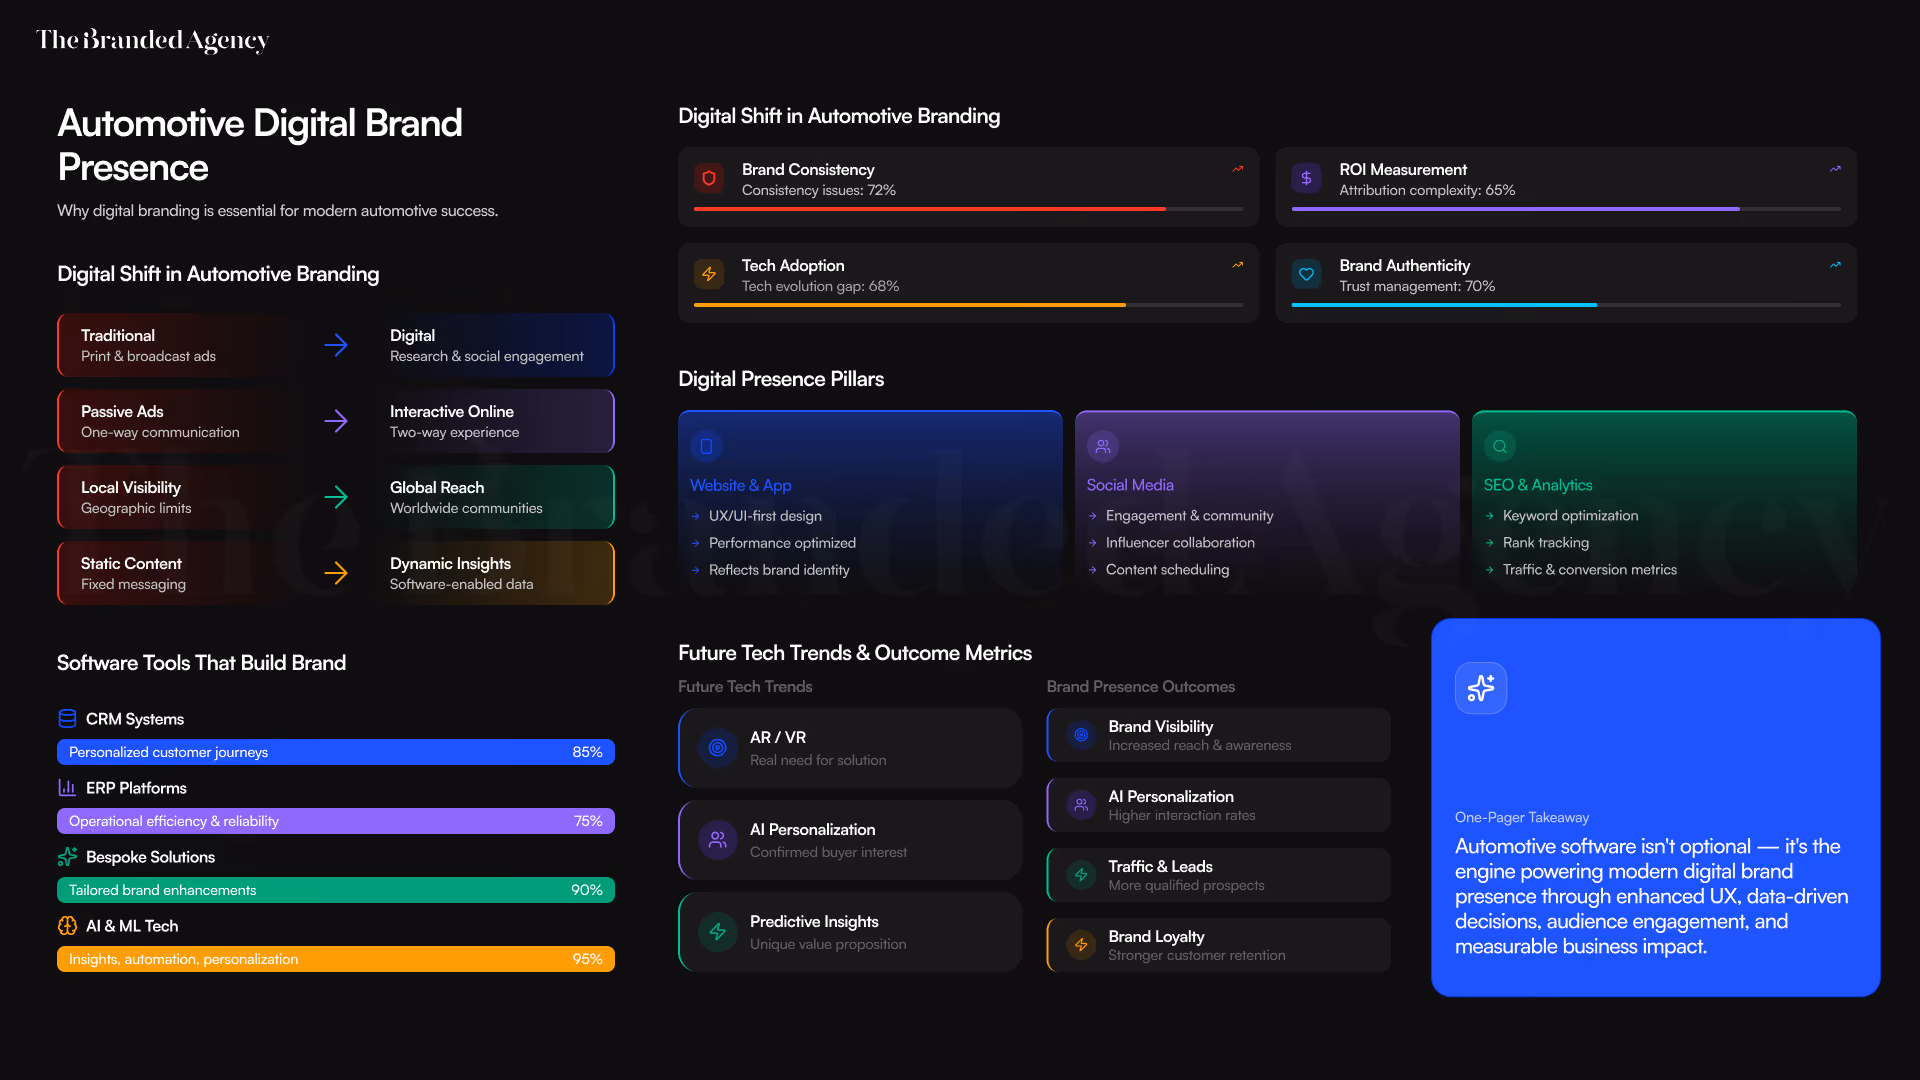Click the CRM Systems database icon

(67, 719)
